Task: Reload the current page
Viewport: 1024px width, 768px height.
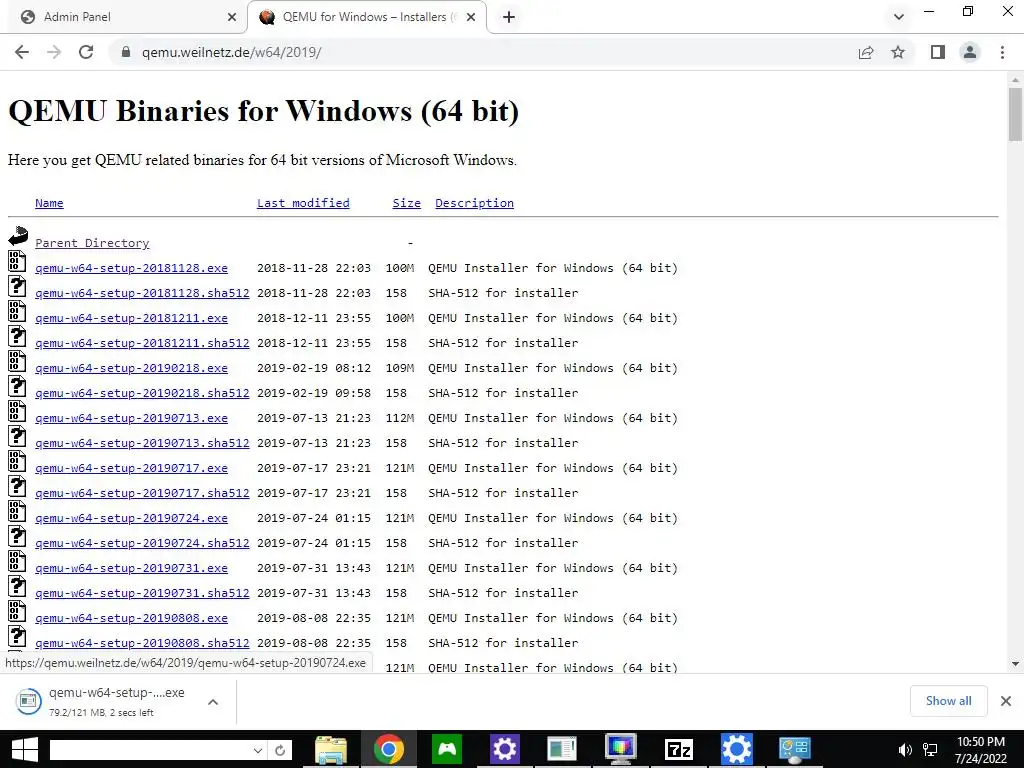Action: [x=86, y=52]
